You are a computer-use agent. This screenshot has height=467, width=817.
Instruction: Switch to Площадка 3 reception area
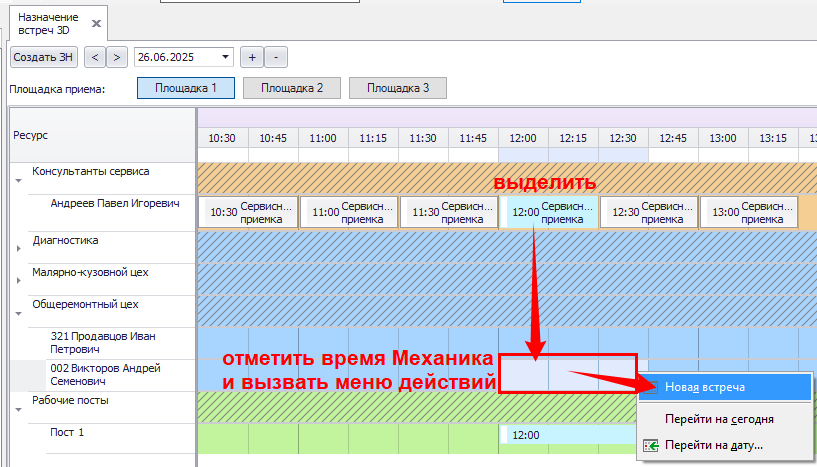coord(397,88)
